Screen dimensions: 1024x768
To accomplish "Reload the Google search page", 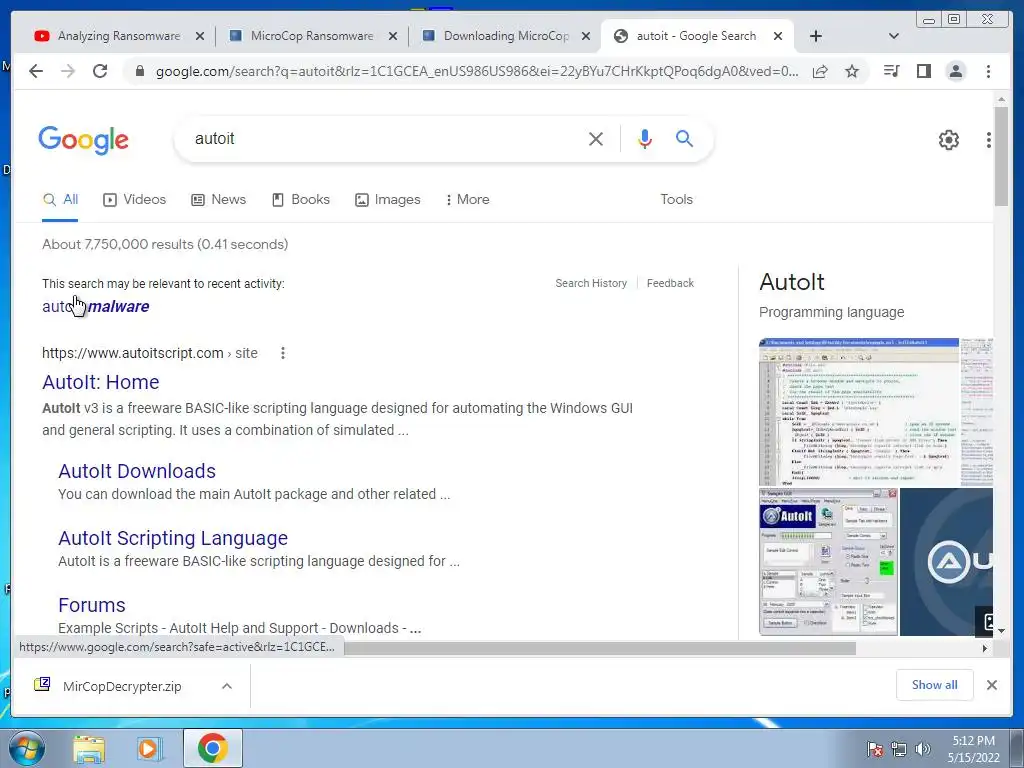I will click(100, 71).
